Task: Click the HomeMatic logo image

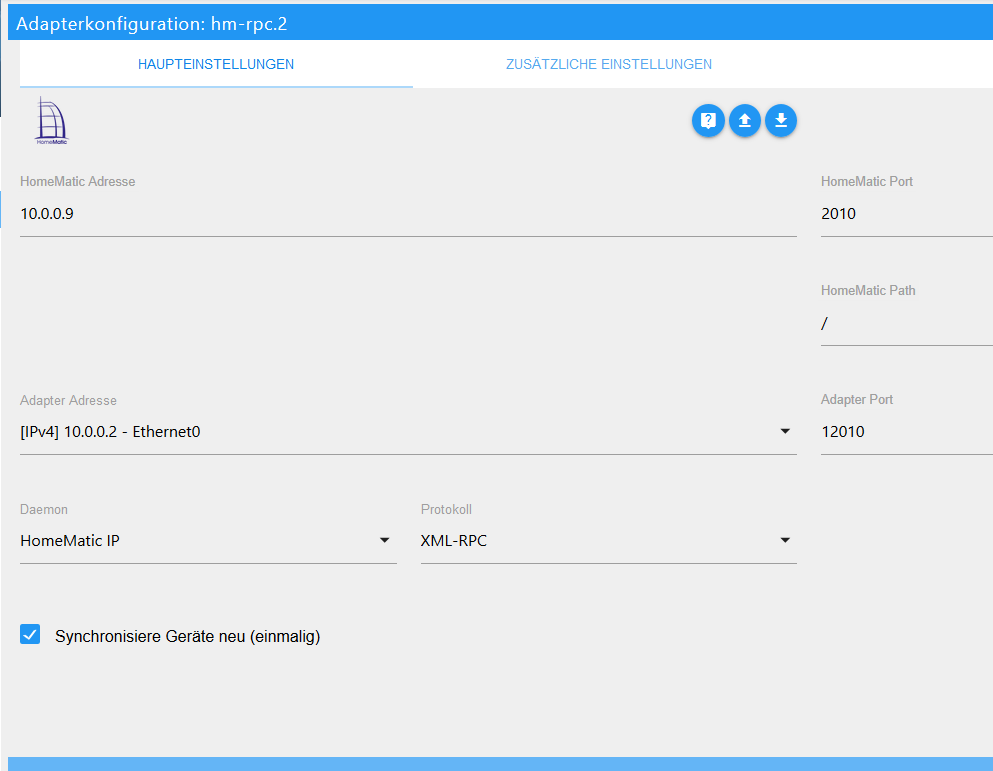Action: click(x=51, y=120)
